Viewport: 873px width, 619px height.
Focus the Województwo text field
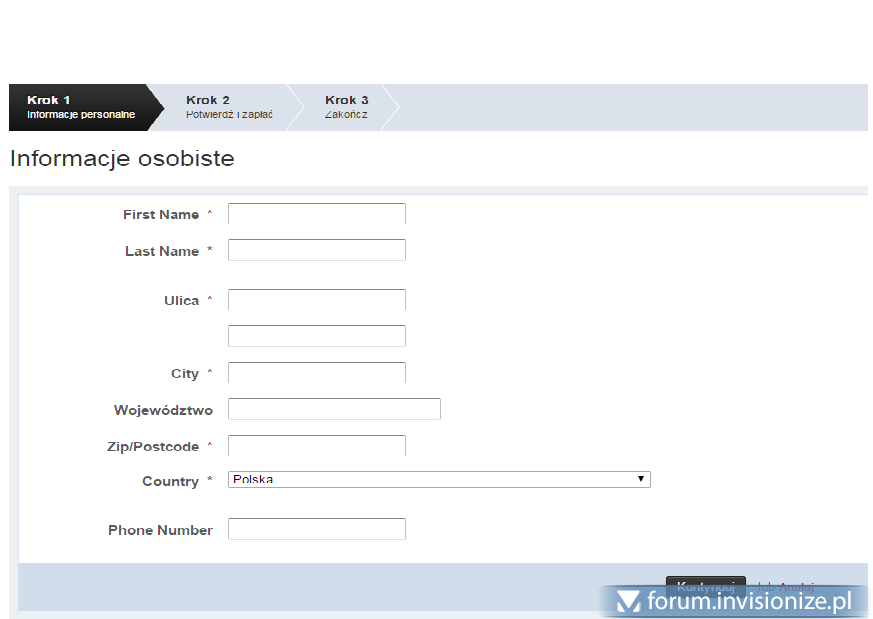click(x=334, y=409)
